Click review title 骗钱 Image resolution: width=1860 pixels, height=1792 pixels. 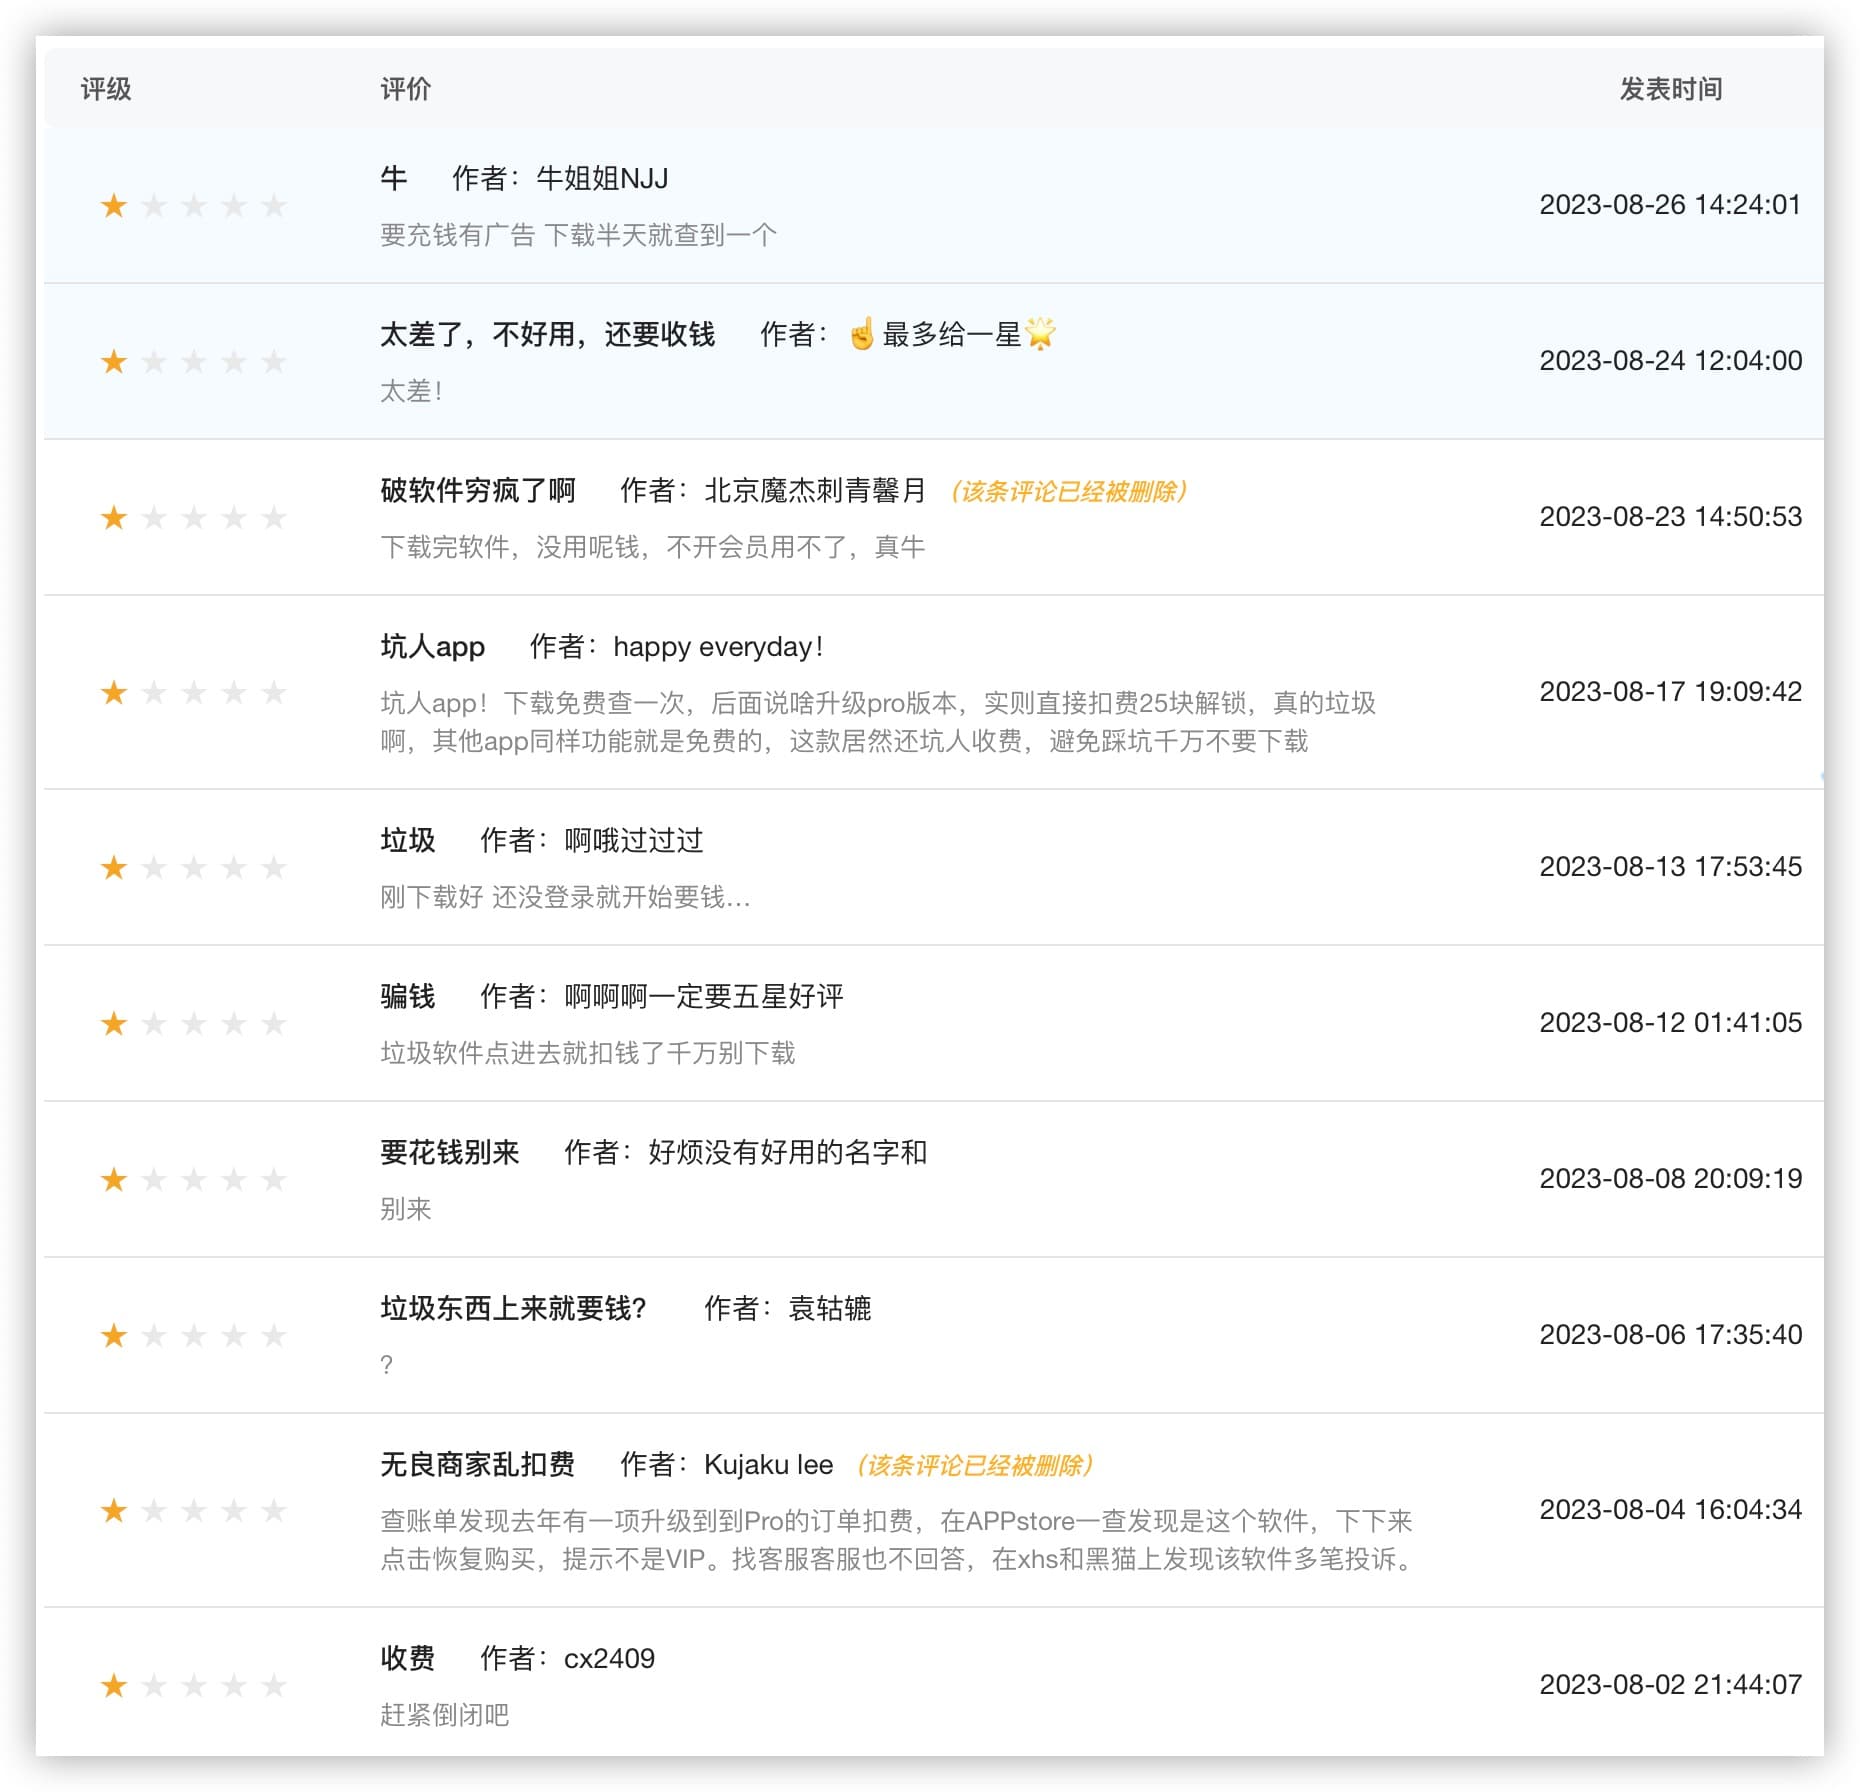[408, 997]
